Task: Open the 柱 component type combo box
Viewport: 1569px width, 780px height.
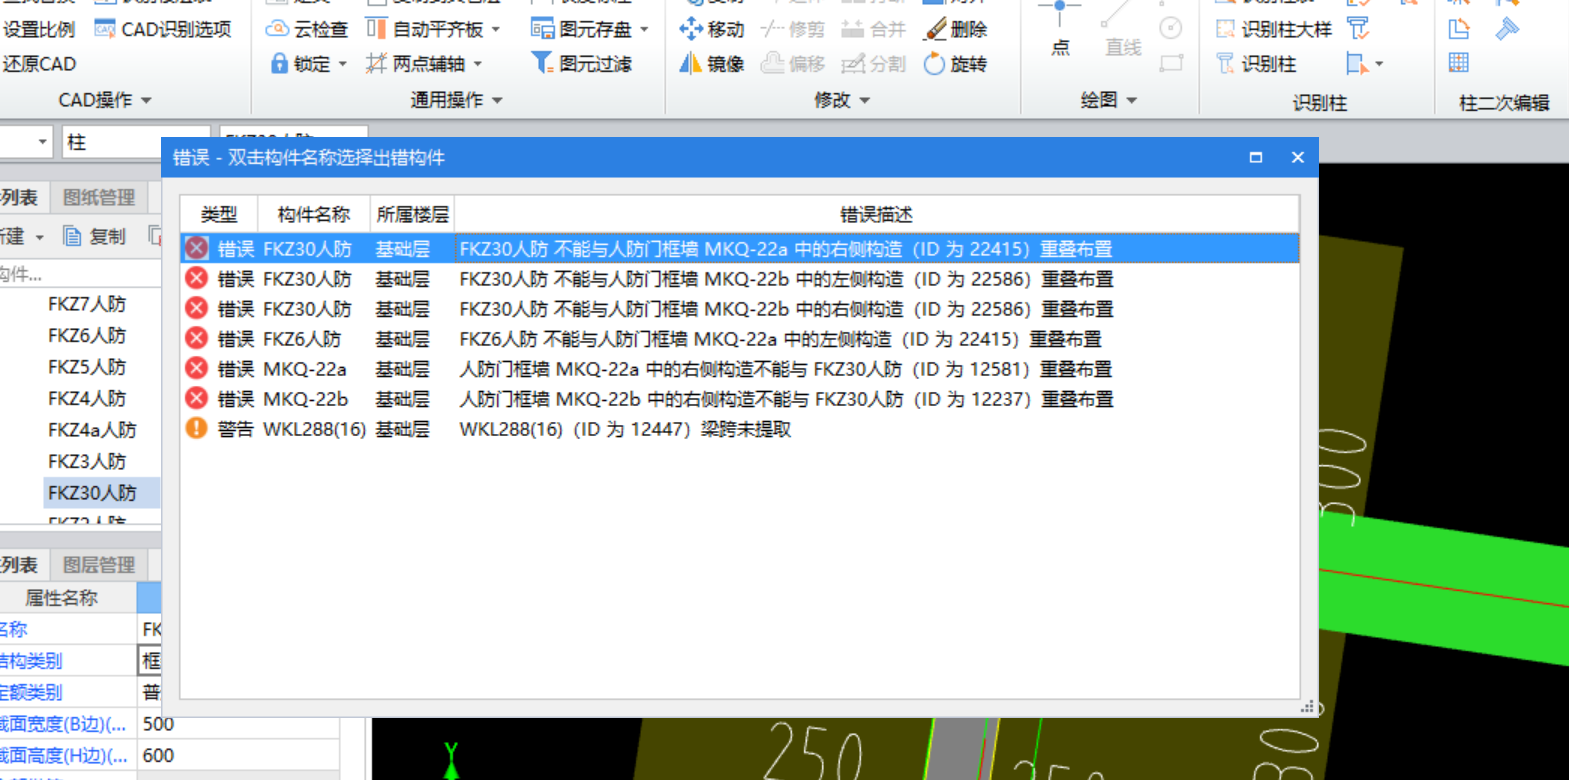Action: click(x=136, y=142)
